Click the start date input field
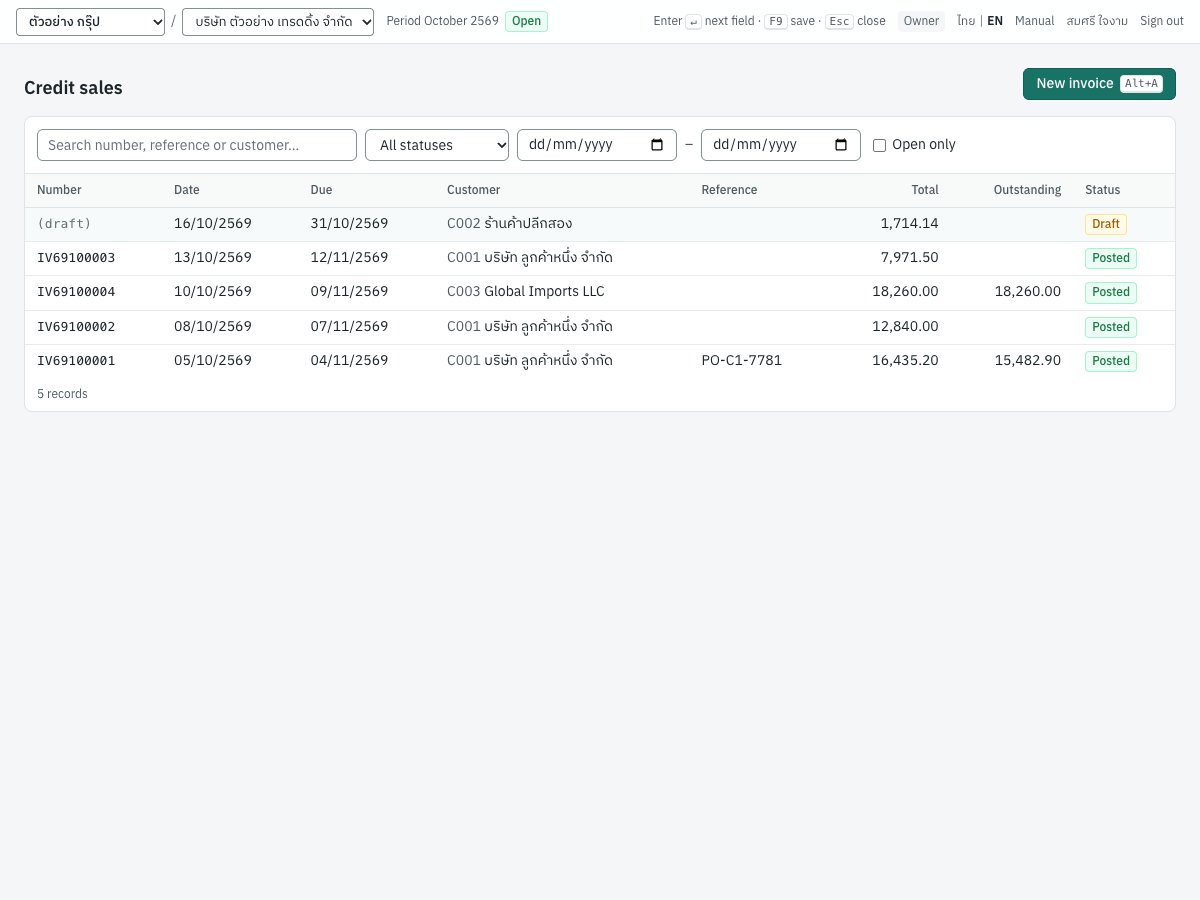1200x900 pixels. 597,145
